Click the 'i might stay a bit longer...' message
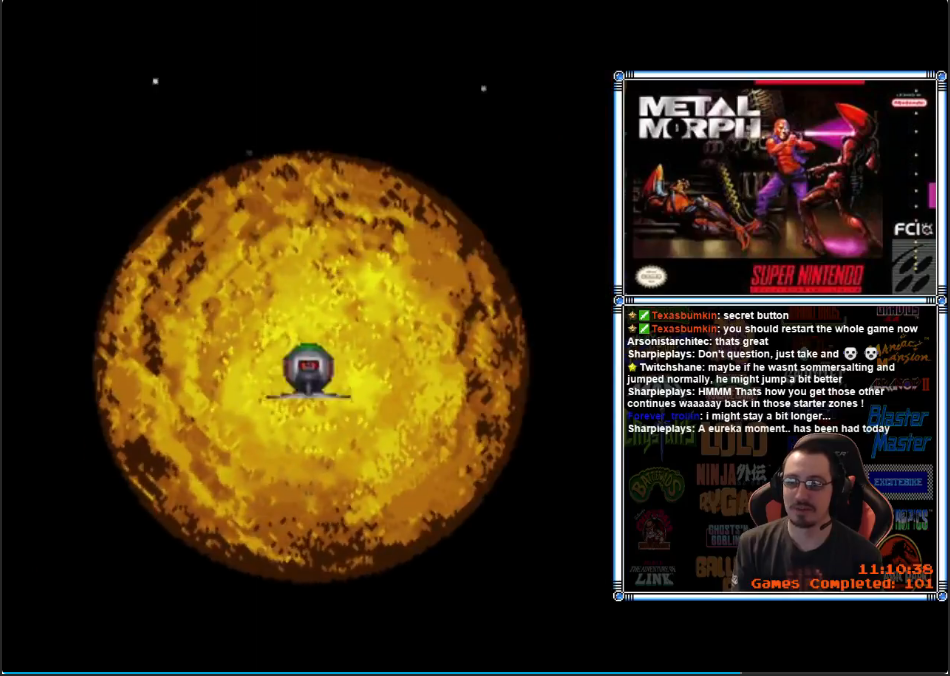Screen dimensions: 950x676 coord(767,416)
